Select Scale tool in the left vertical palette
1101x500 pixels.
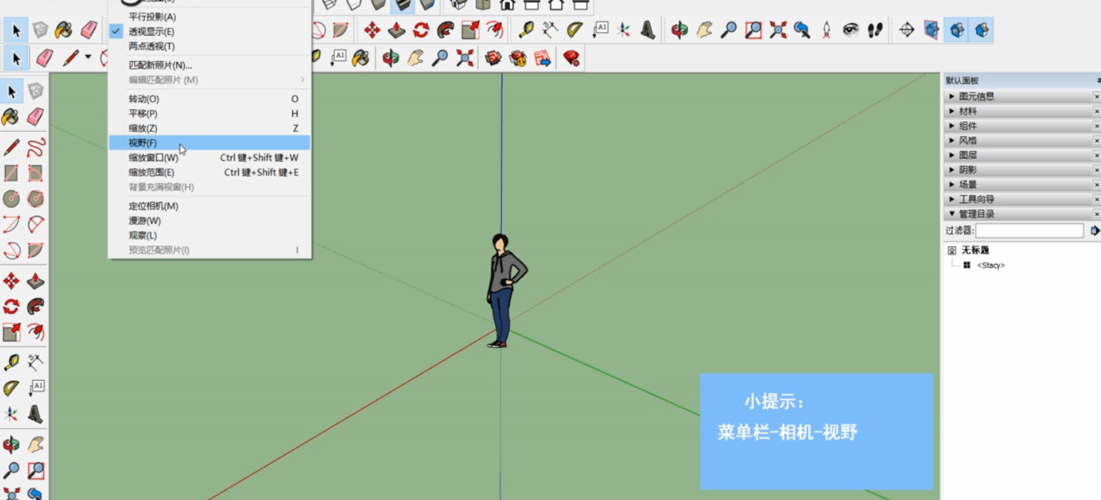tap(11, 331)
